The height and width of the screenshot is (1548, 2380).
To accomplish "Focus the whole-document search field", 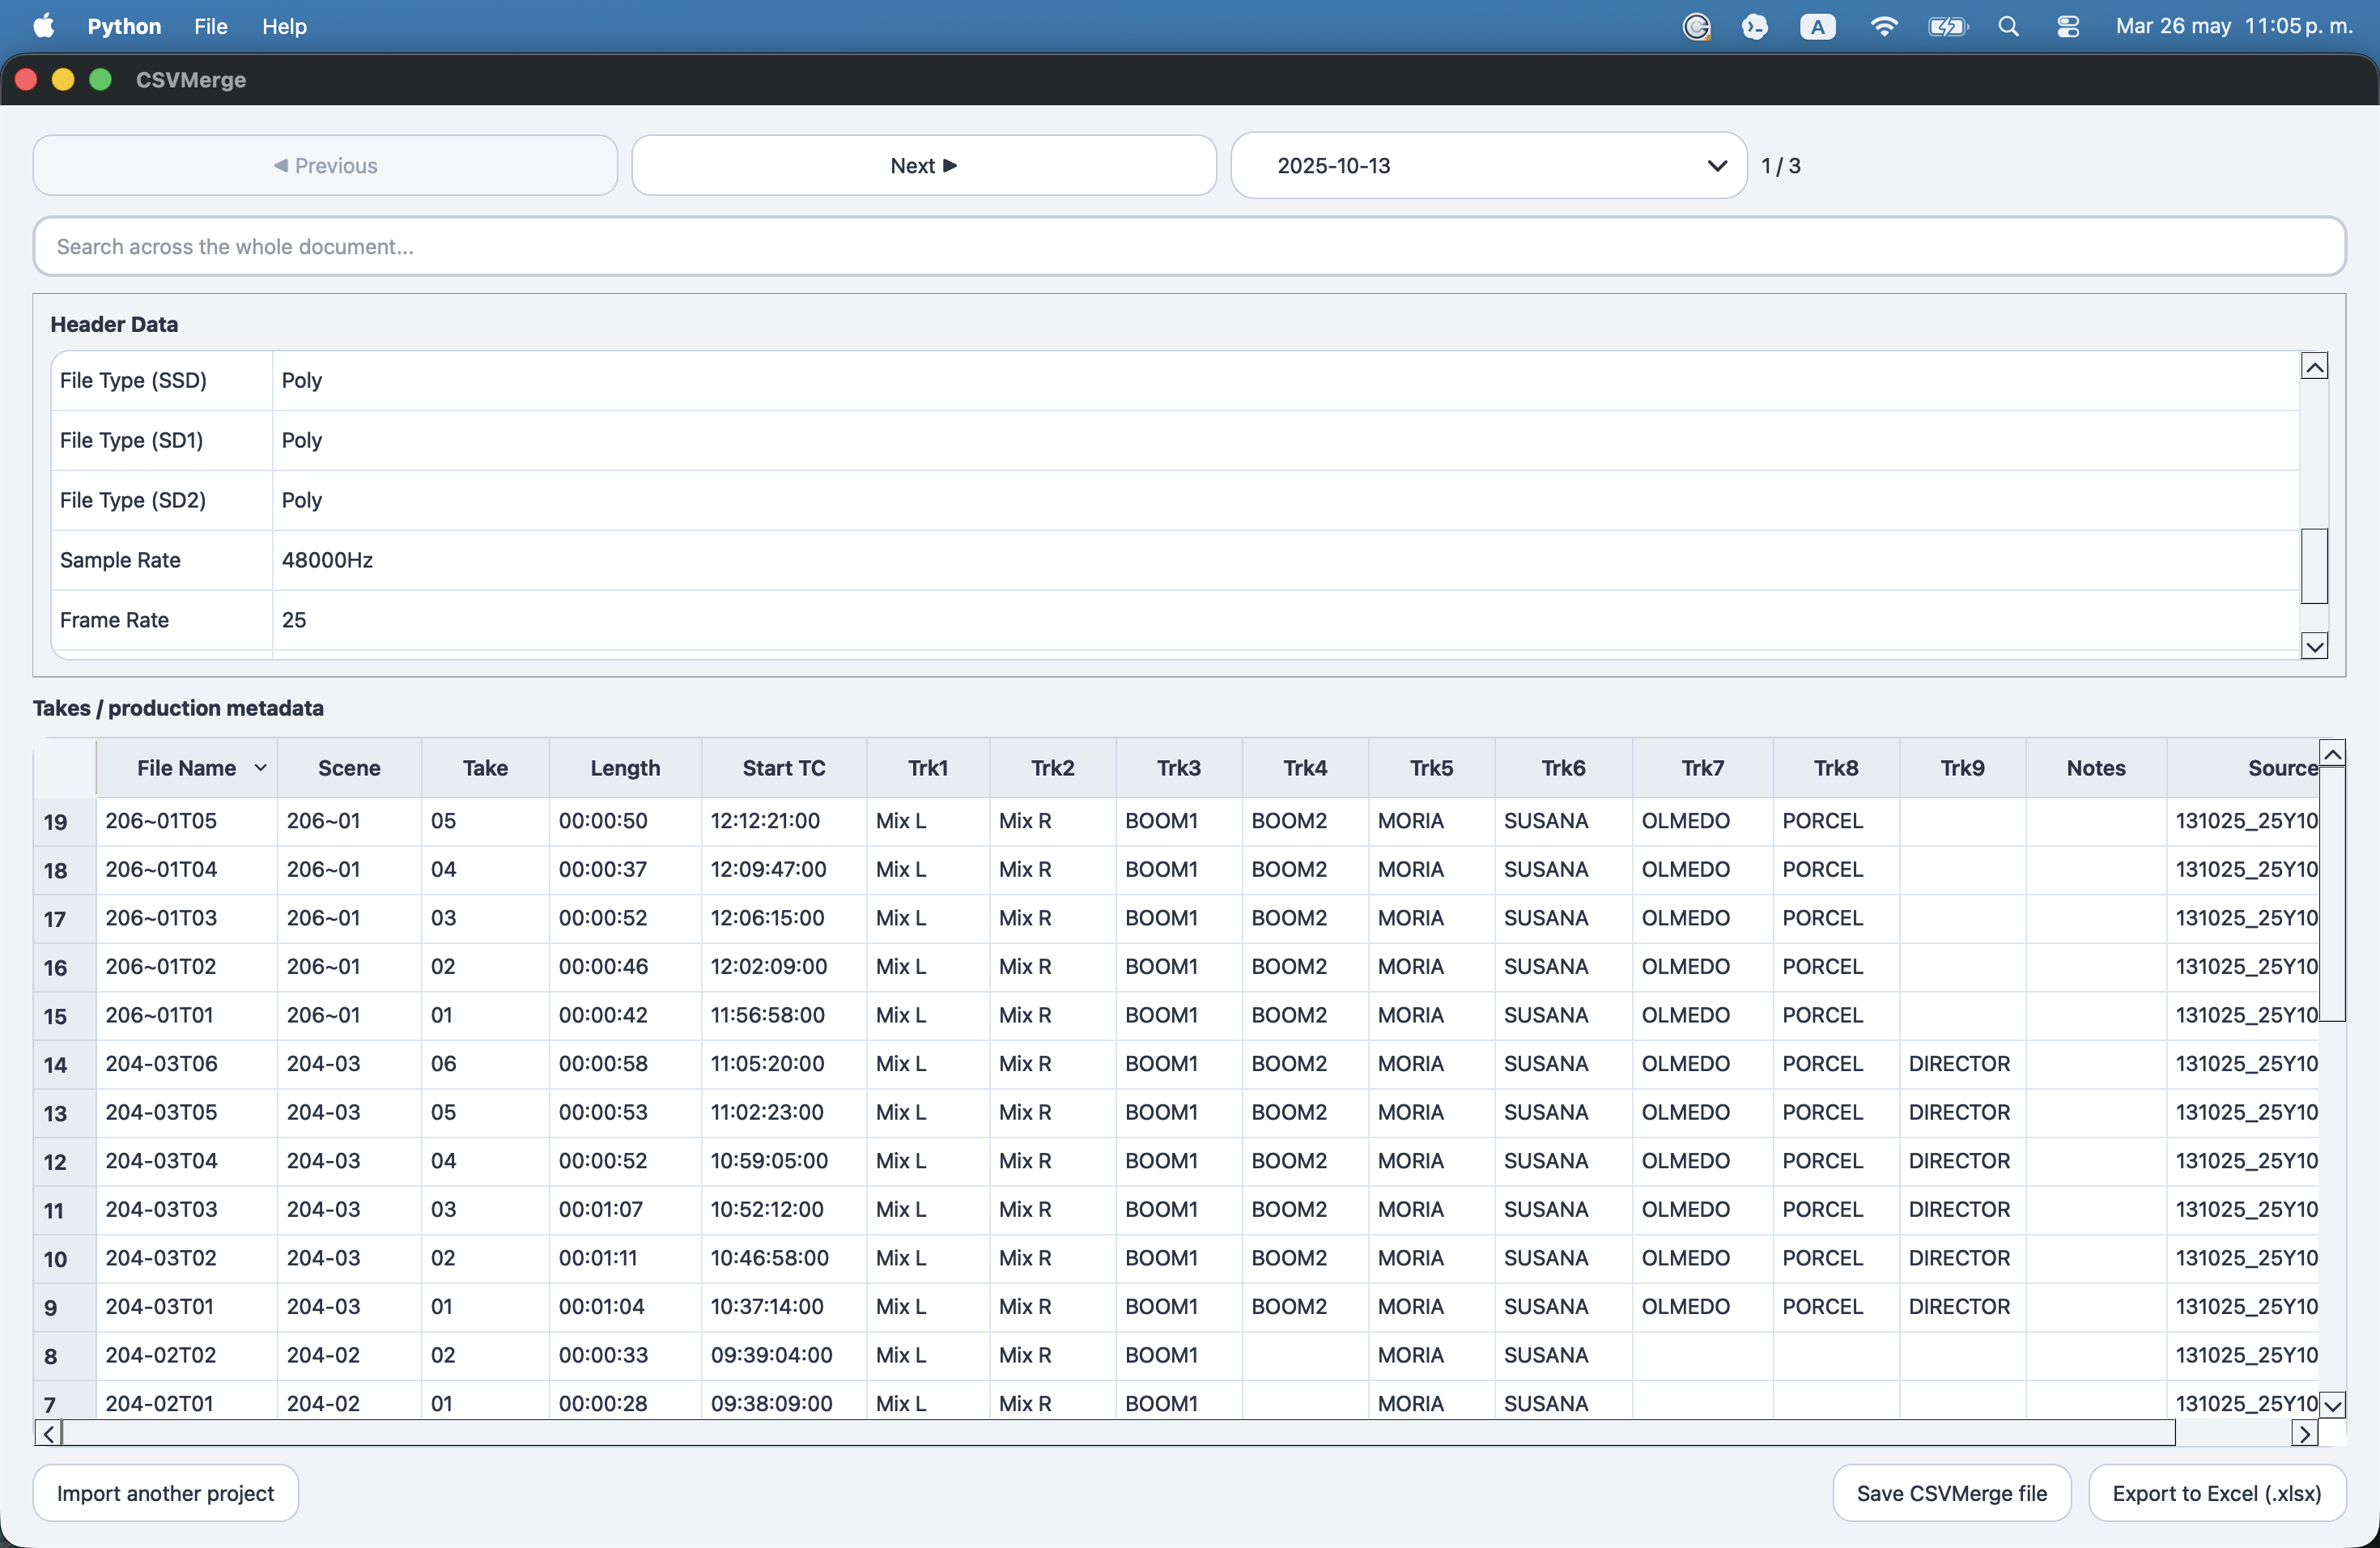I will click(x=1189, y=246).
